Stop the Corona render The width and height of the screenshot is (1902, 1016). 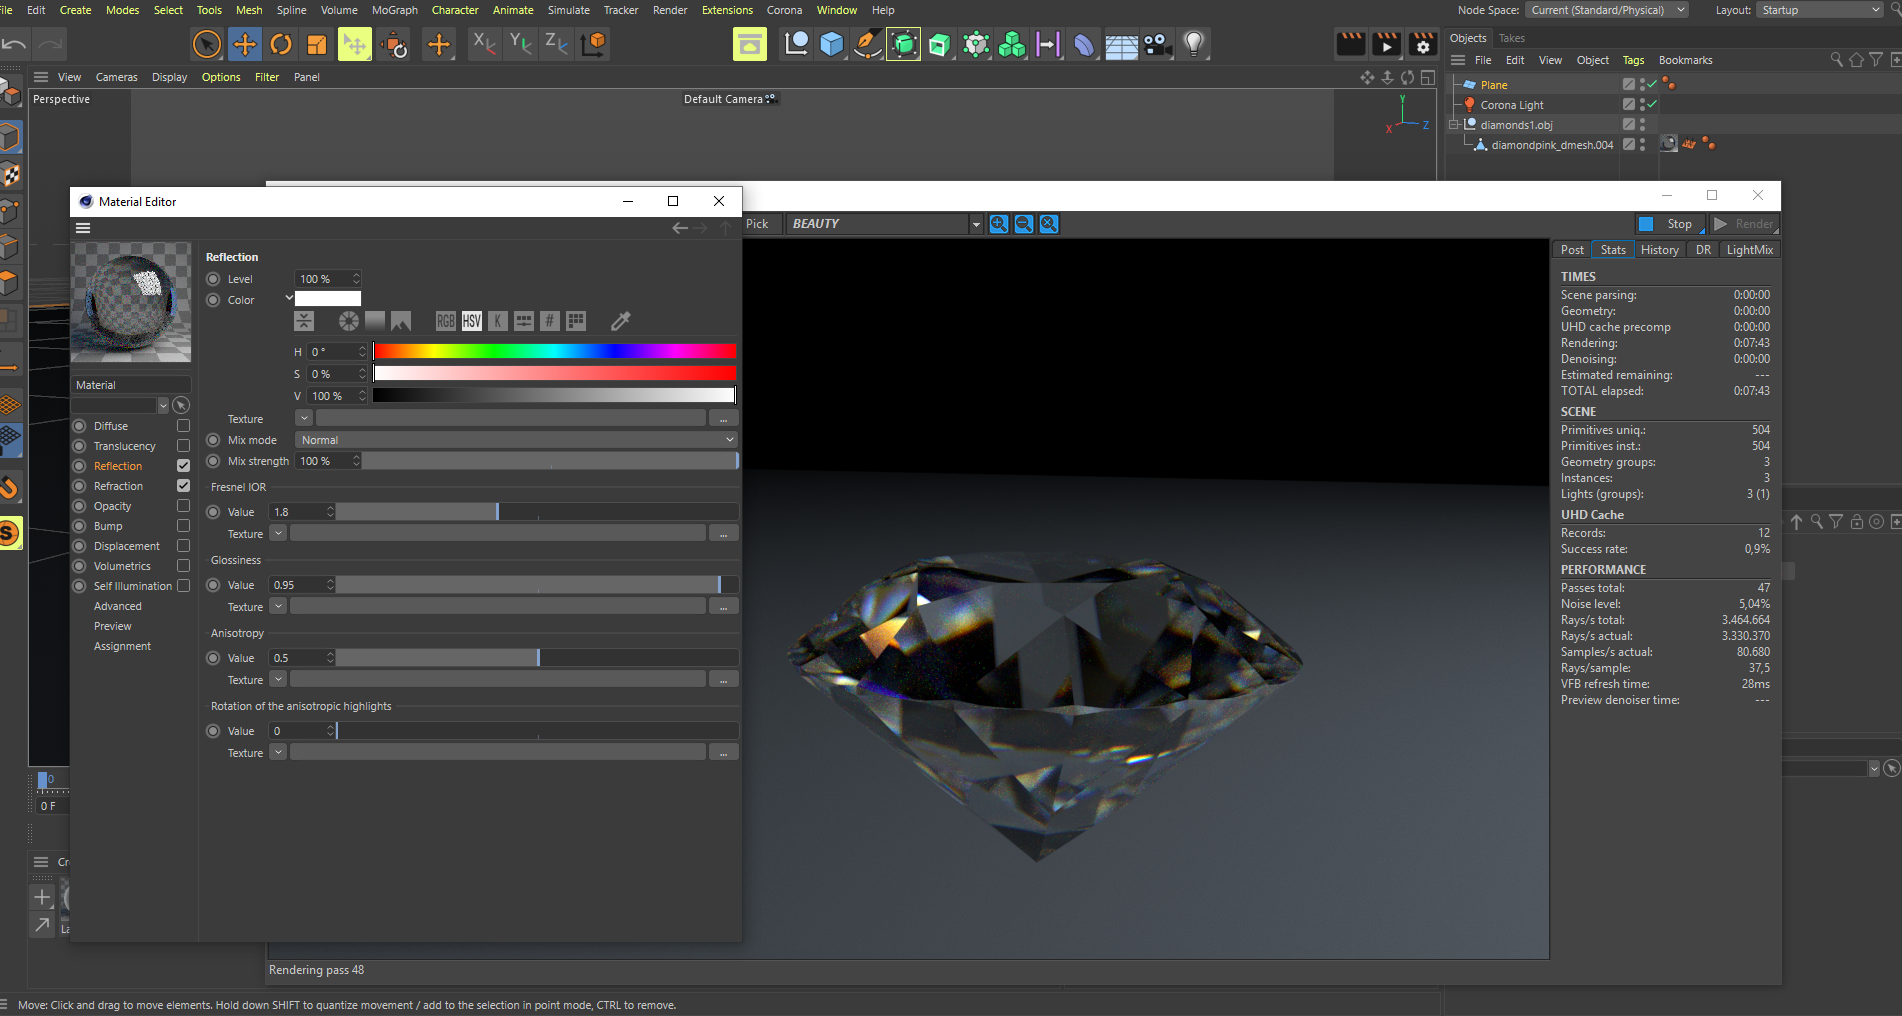1669,224
